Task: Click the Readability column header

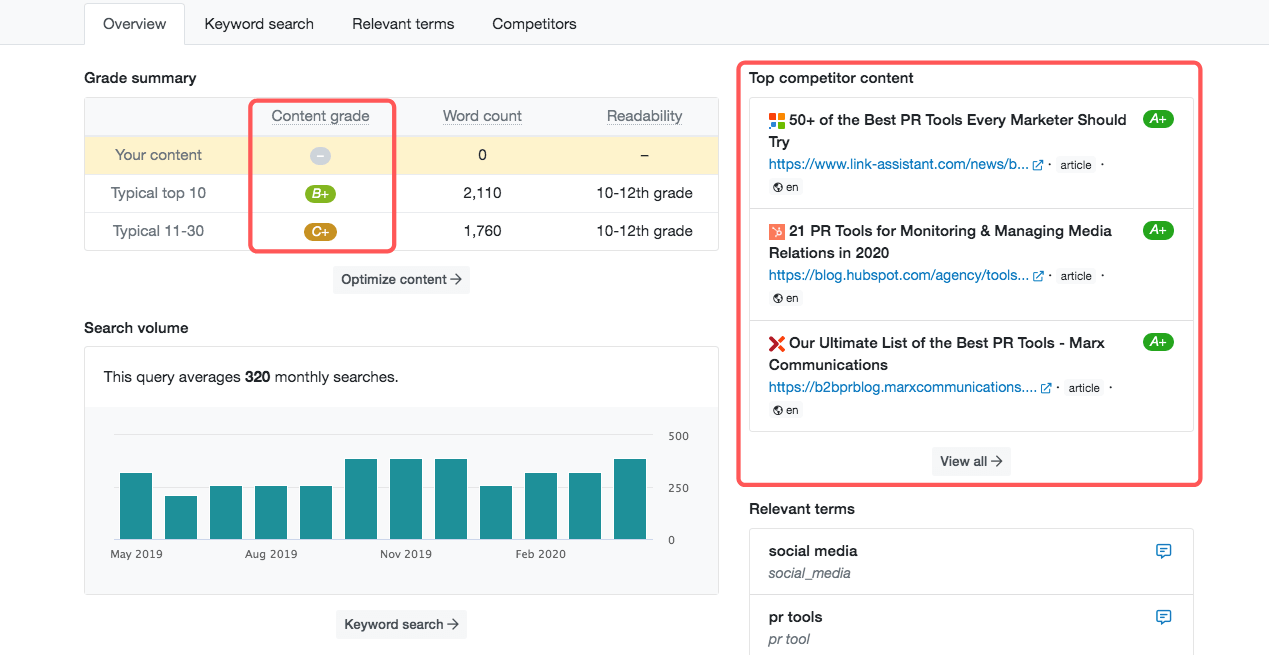Action: point(644,116)
